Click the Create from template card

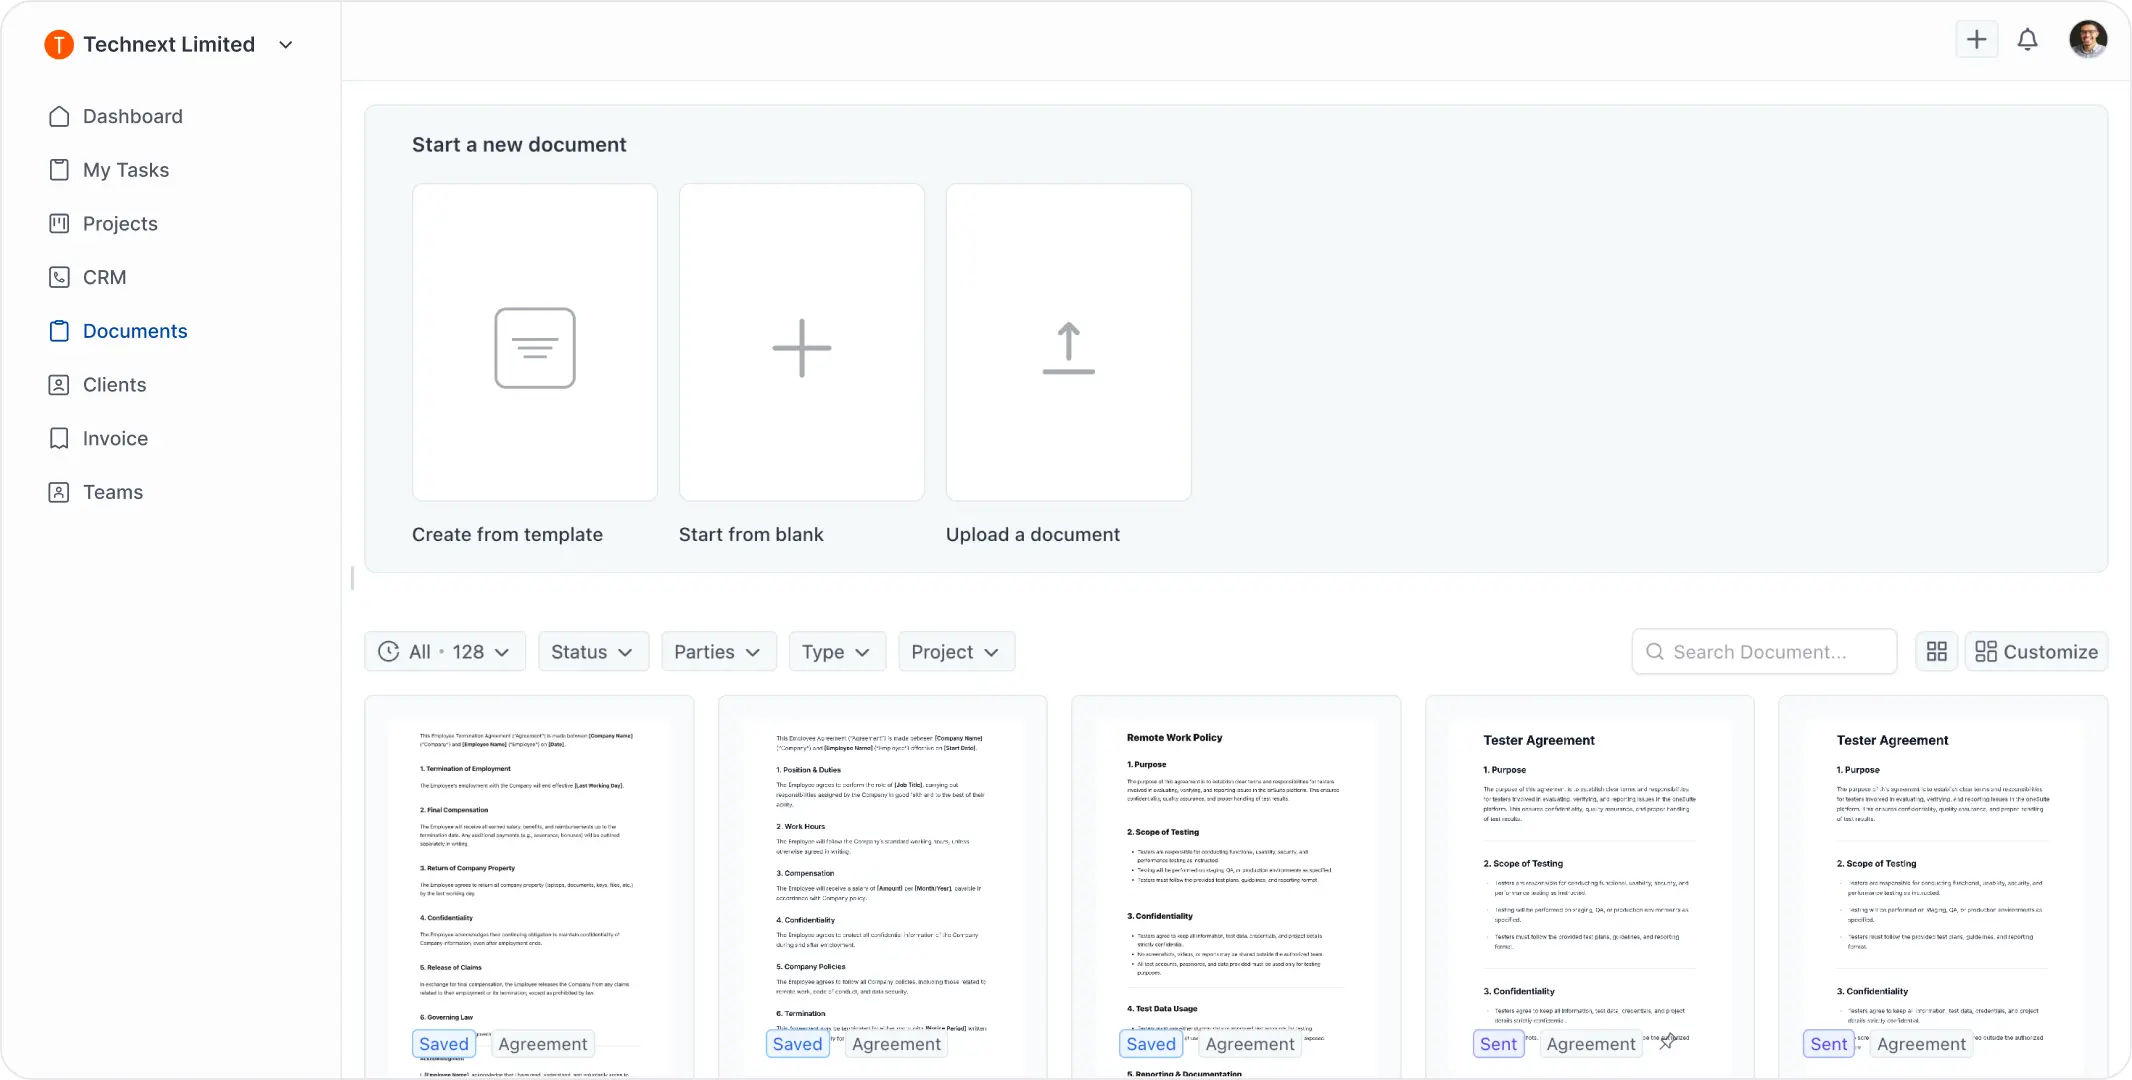click(x=535, y=342)
